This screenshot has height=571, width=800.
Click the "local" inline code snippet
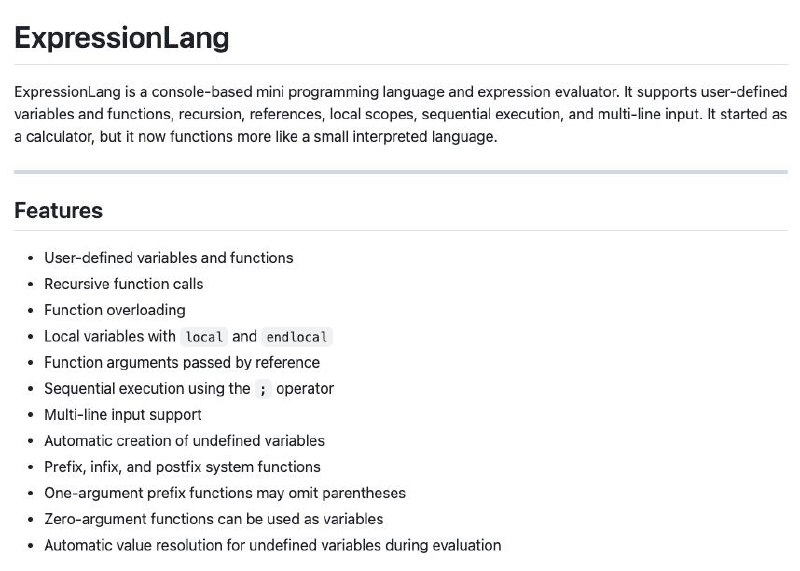click(205, 337)
